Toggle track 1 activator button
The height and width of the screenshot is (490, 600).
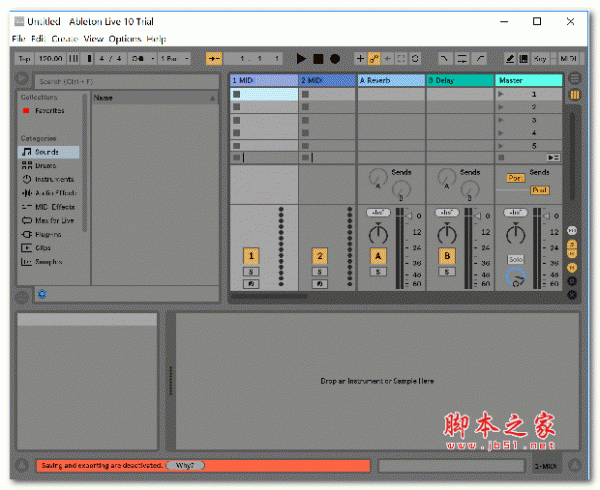coord(250,256)
